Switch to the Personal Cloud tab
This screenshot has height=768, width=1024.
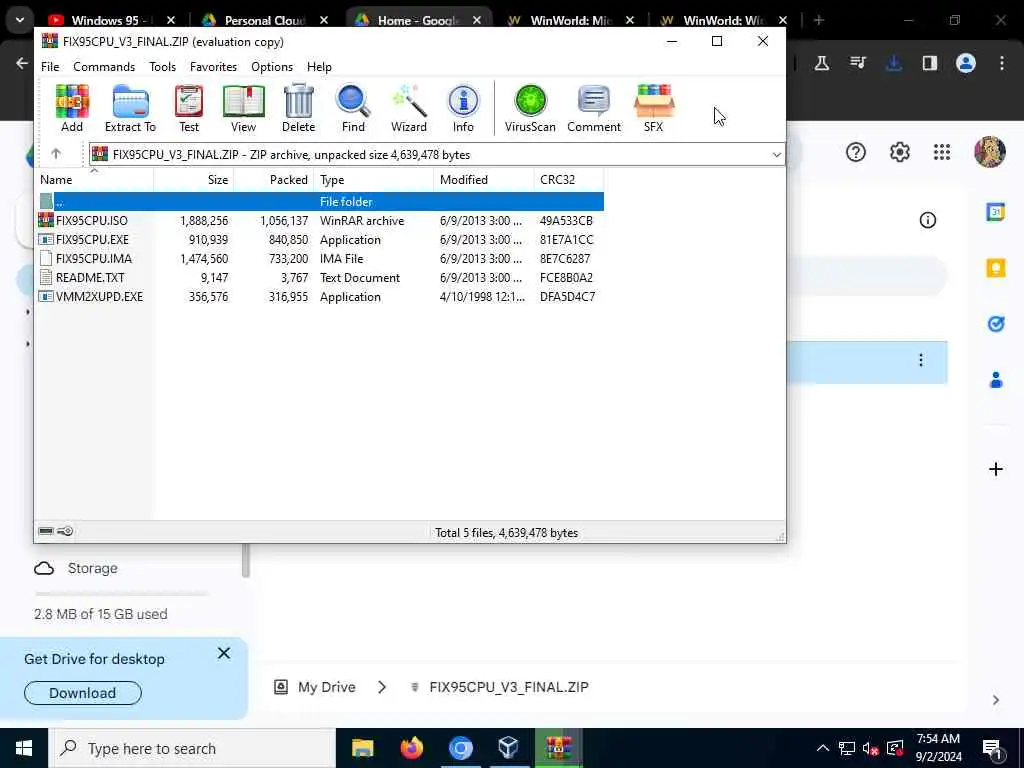pos(264,20)
